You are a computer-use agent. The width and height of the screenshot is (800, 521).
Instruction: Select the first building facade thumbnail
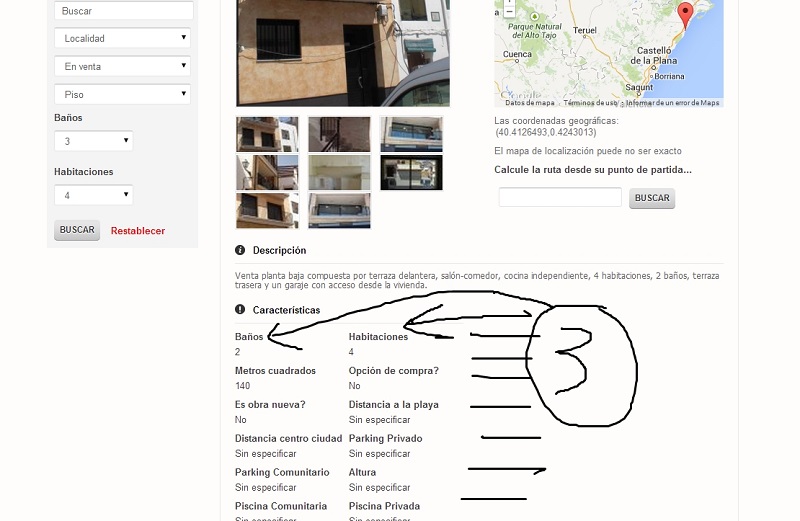(x=267, y=134)
